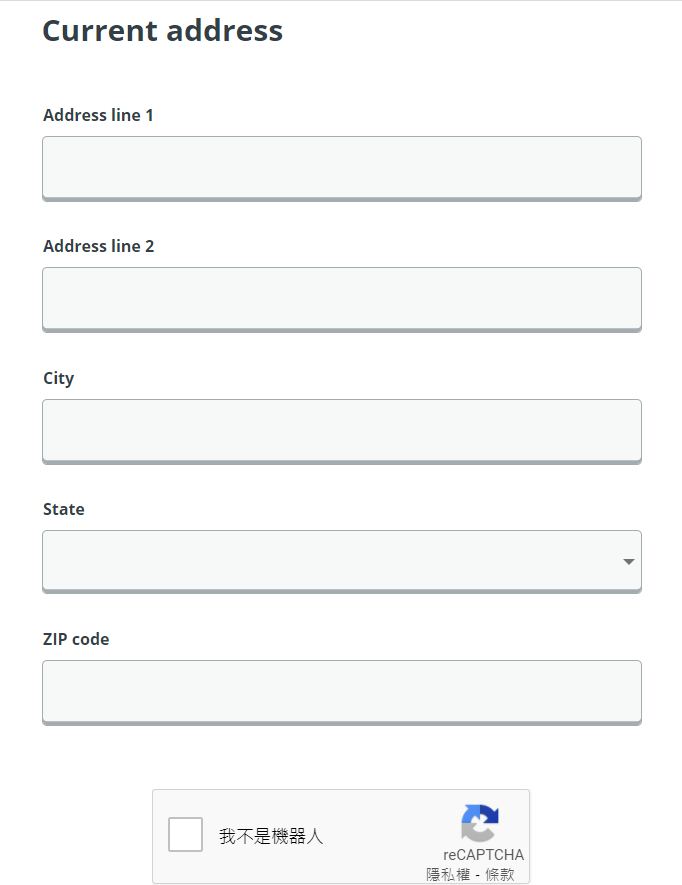The image size is (682, 885).
Task: Focus the Address line 1 field
Action: [342, 168]
